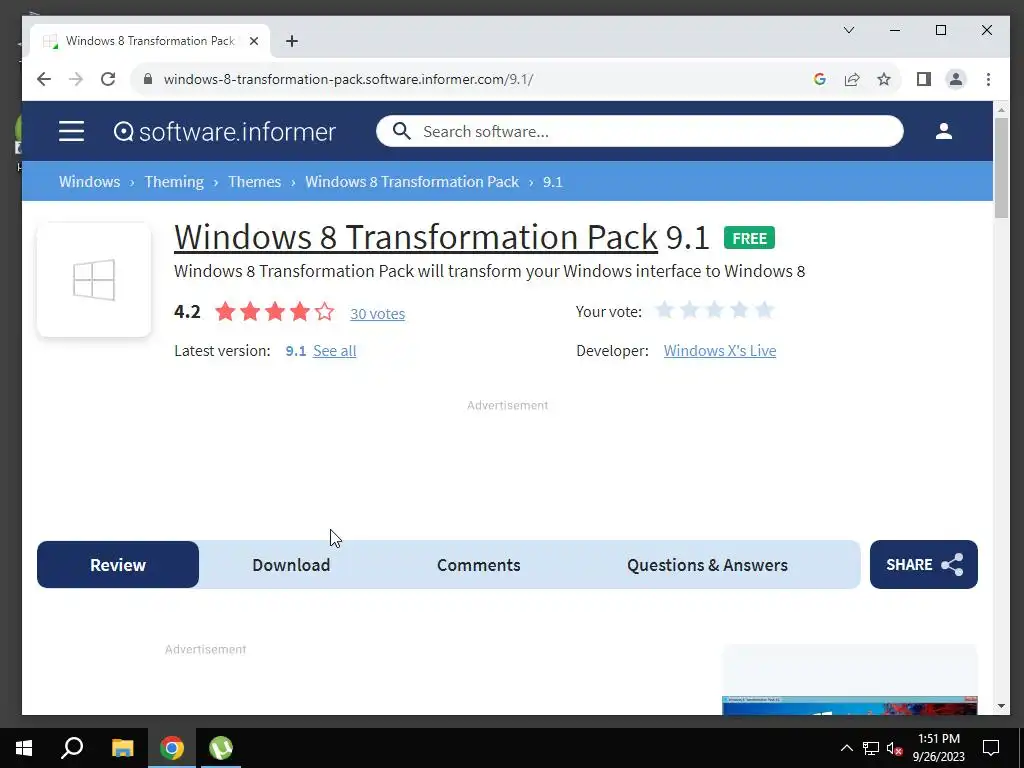The width and height of the screenshot is (1024, 768).
Task: Switch to the Download tab
Action: [x=291, y=564]
